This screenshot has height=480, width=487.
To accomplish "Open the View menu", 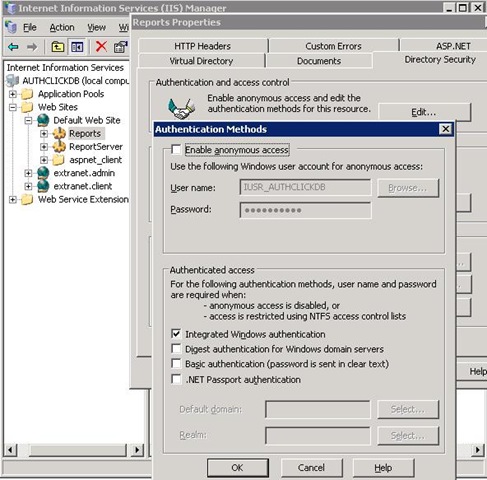I will (x=96, y=27).
